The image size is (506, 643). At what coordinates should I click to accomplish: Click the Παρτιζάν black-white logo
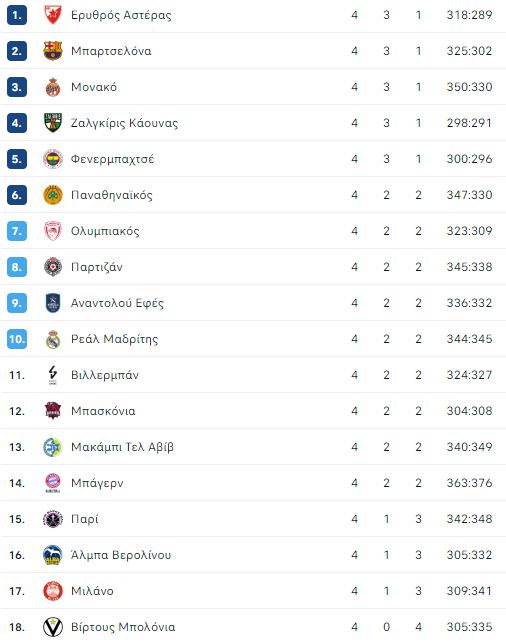[x=53, y=267]
